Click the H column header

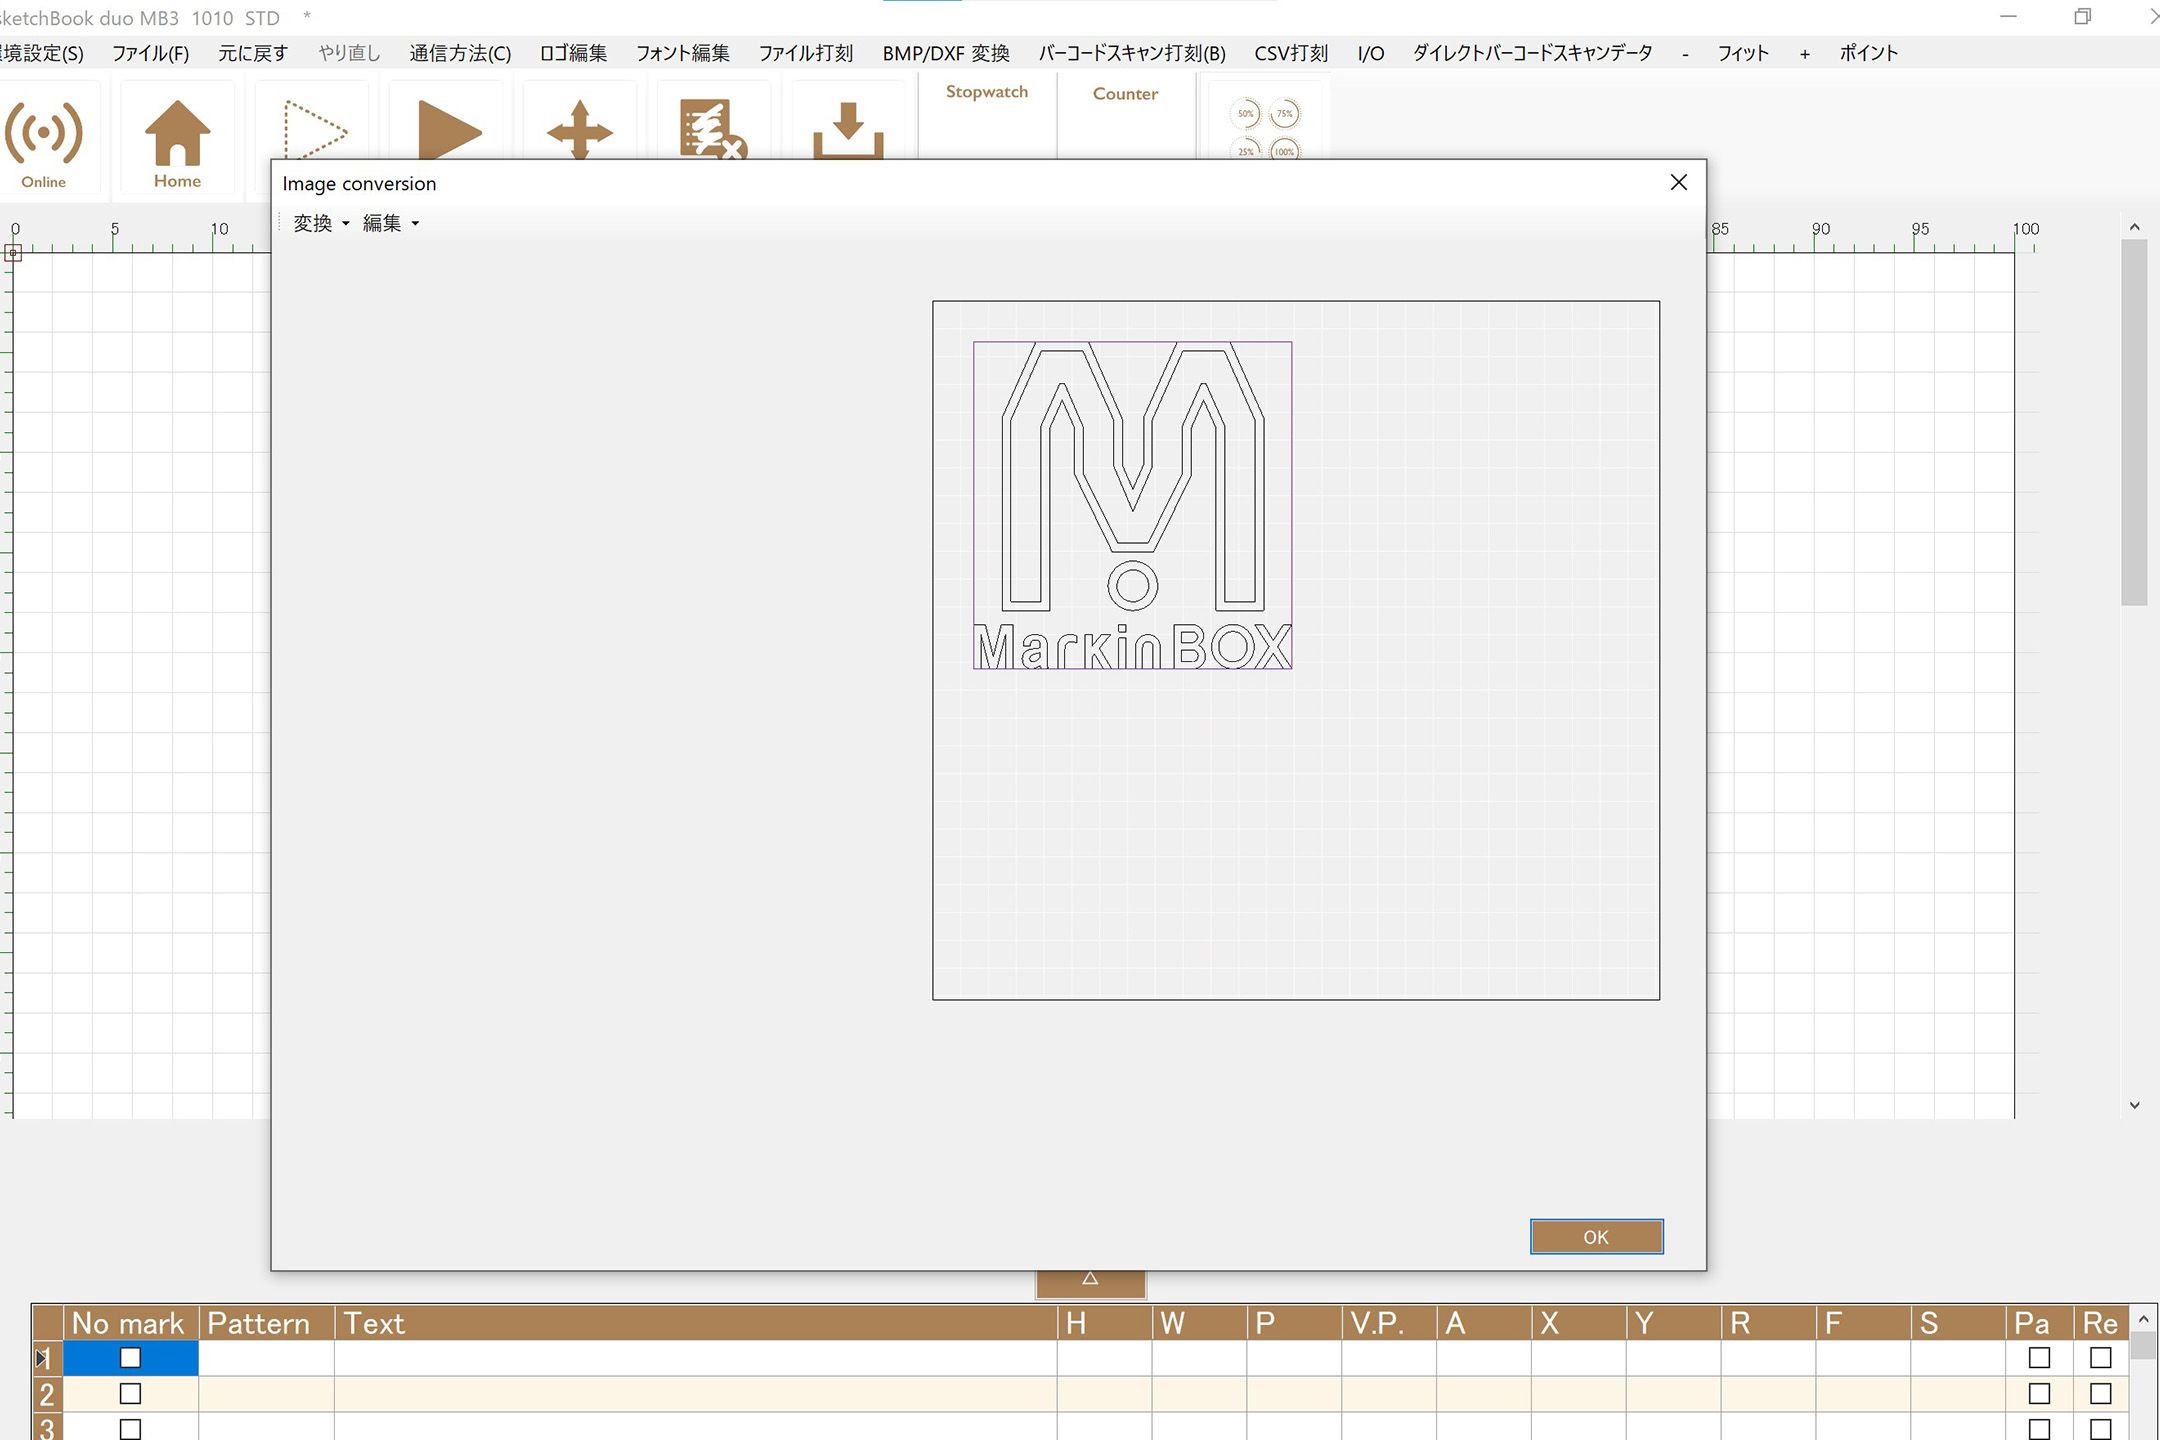tap(1105, 1323)
